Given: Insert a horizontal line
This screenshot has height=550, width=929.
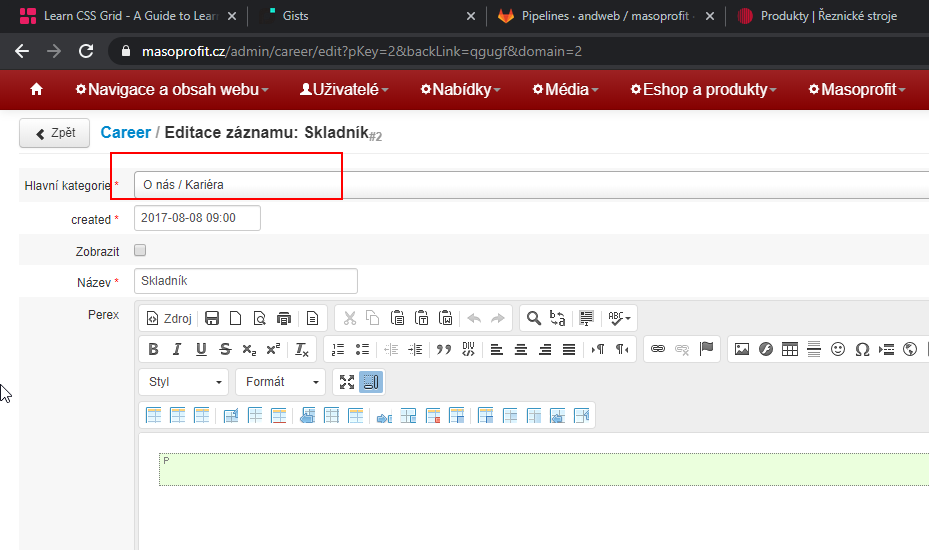Looking at the screenshot, I should 814,349.
